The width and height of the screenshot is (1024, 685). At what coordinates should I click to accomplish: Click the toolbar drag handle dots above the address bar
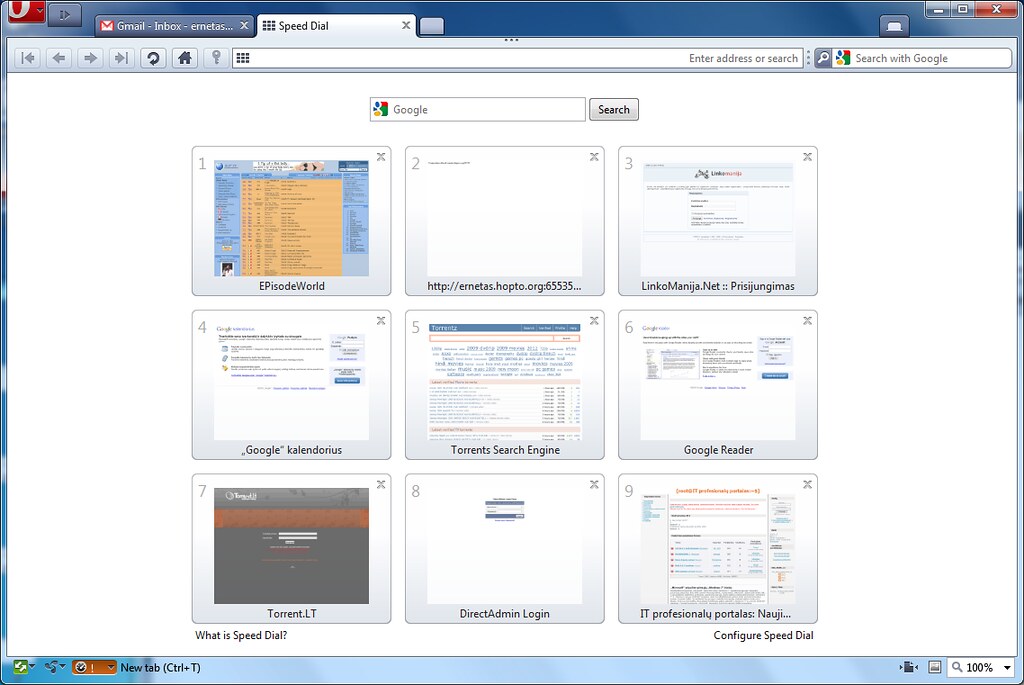coord(511,40)
